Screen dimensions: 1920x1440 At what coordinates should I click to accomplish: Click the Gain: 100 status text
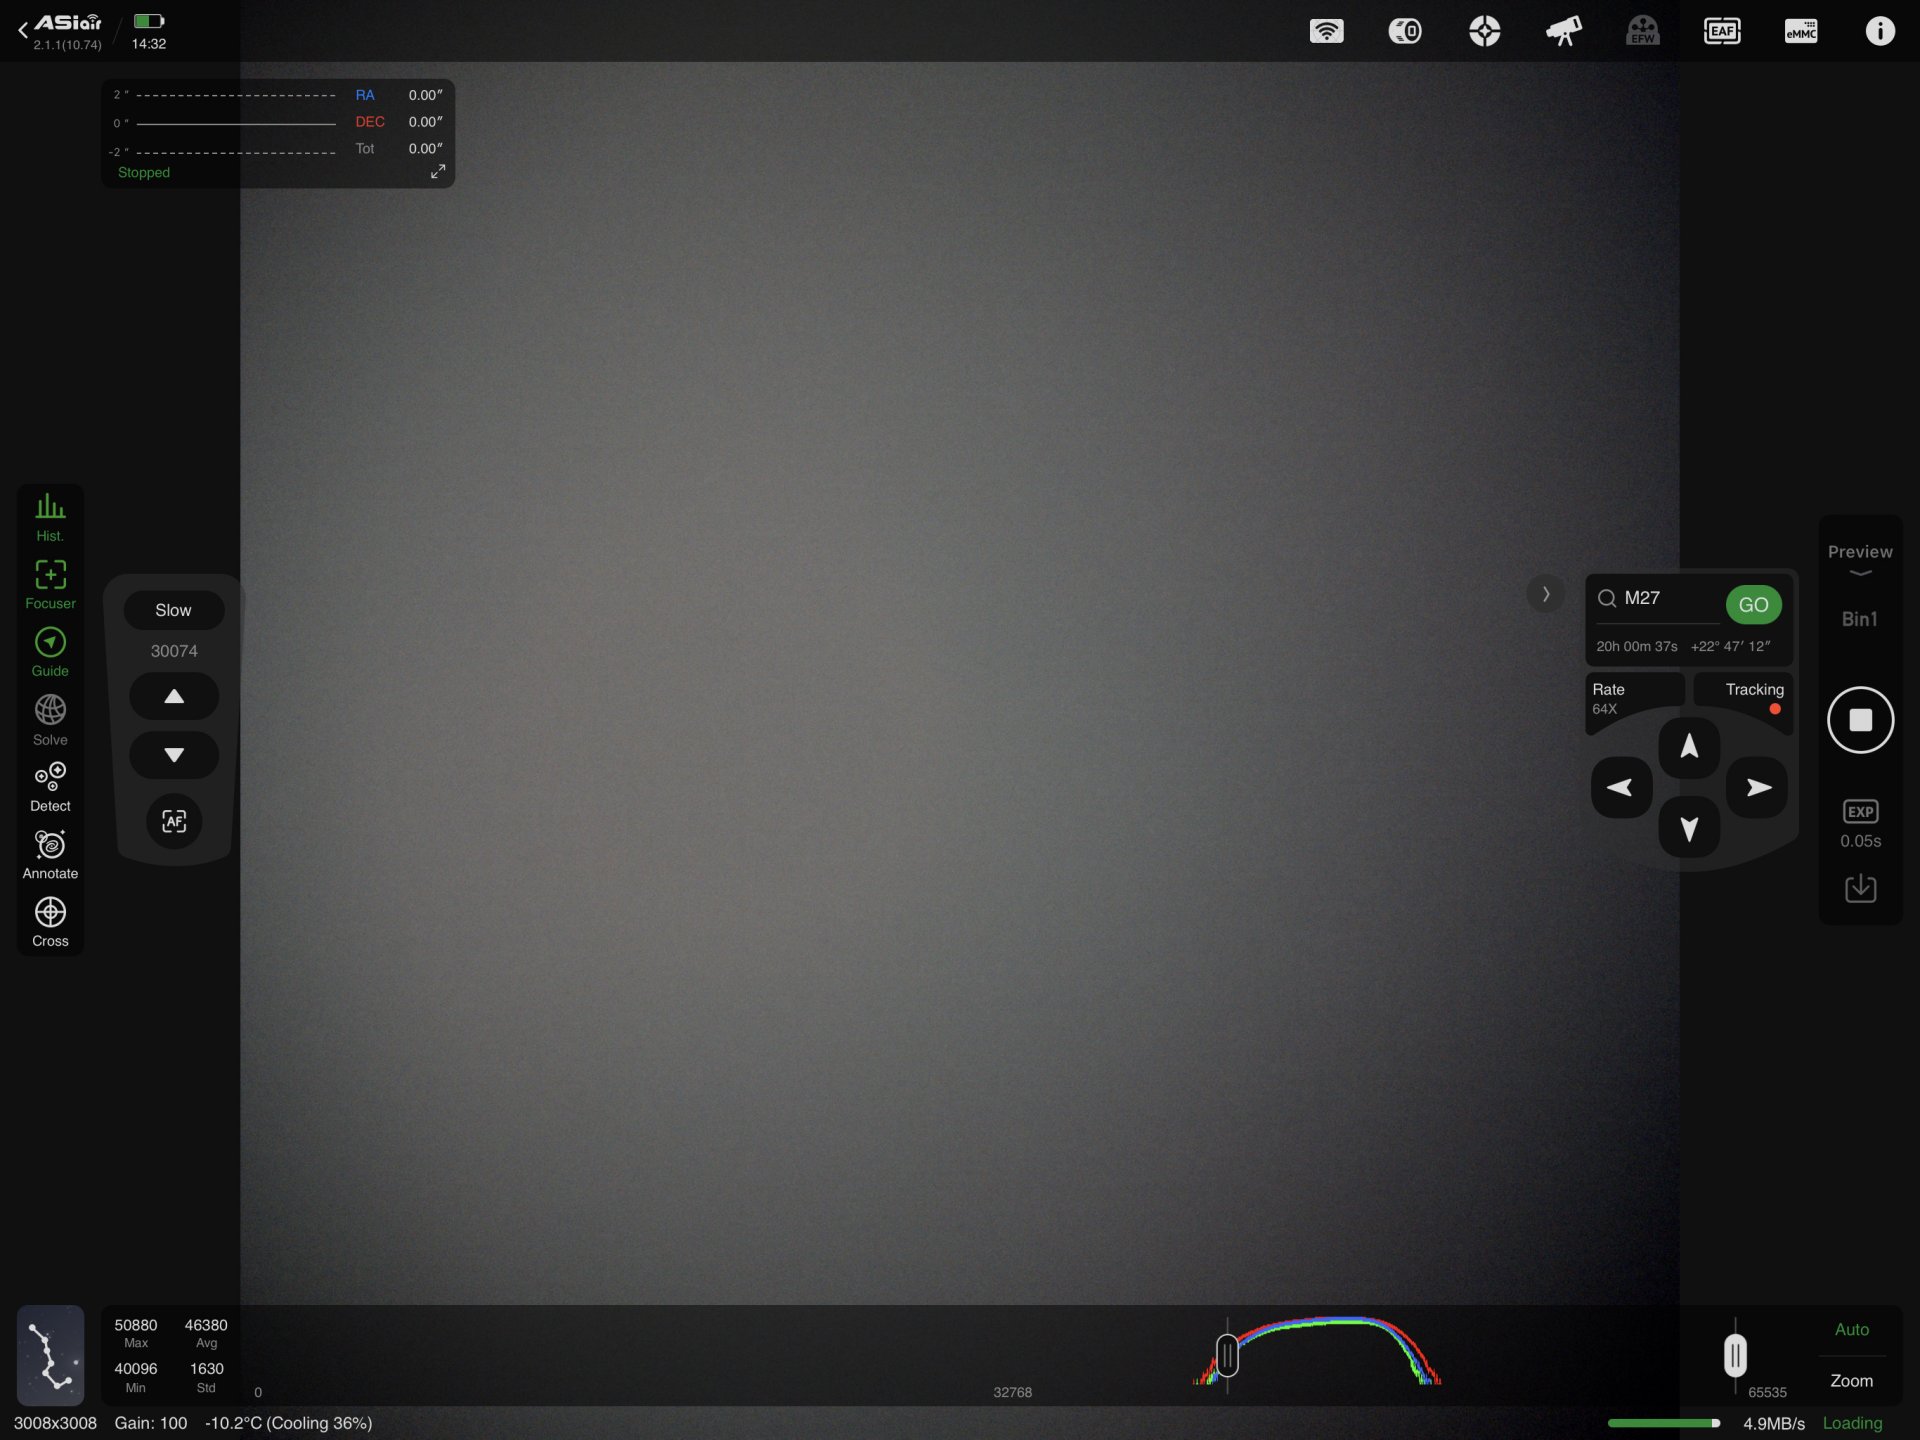[x=151, y=1423]
